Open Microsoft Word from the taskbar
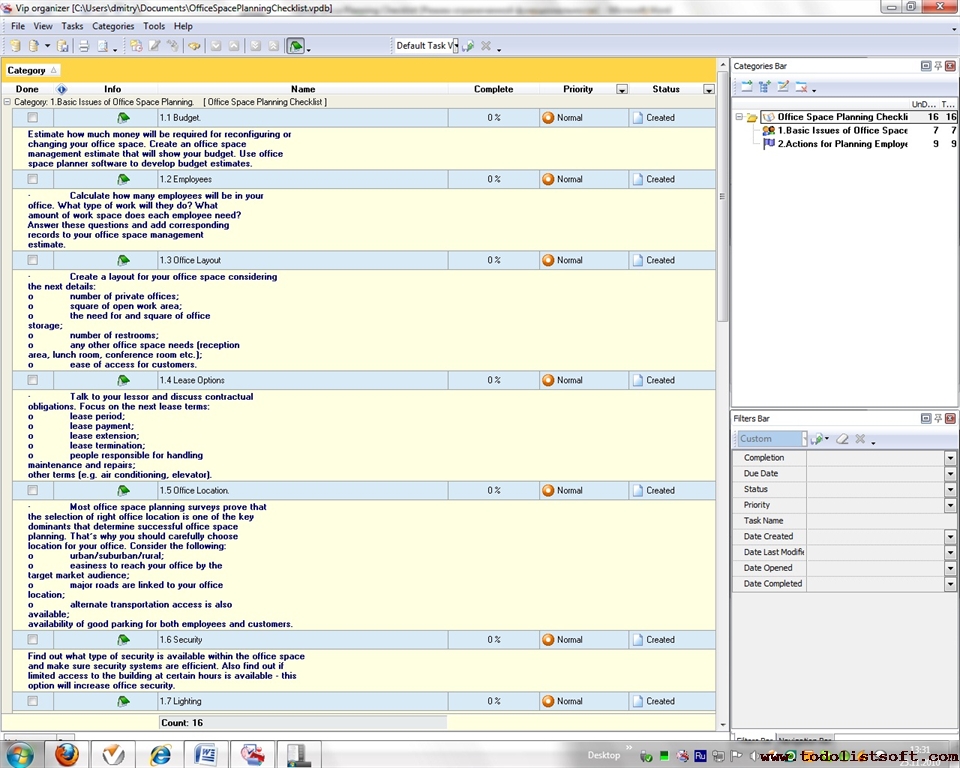960x768 pixels. tap(207, 754)
